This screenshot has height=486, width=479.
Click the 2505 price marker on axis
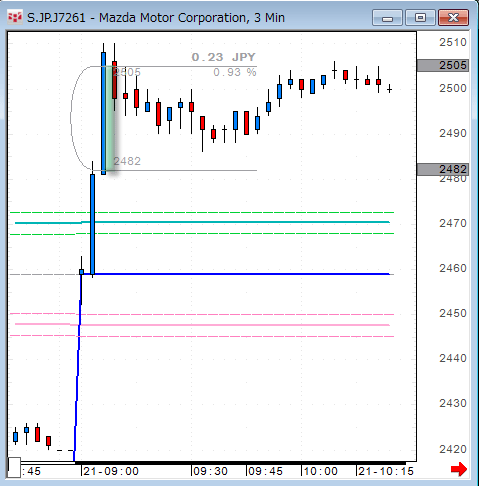443,65
